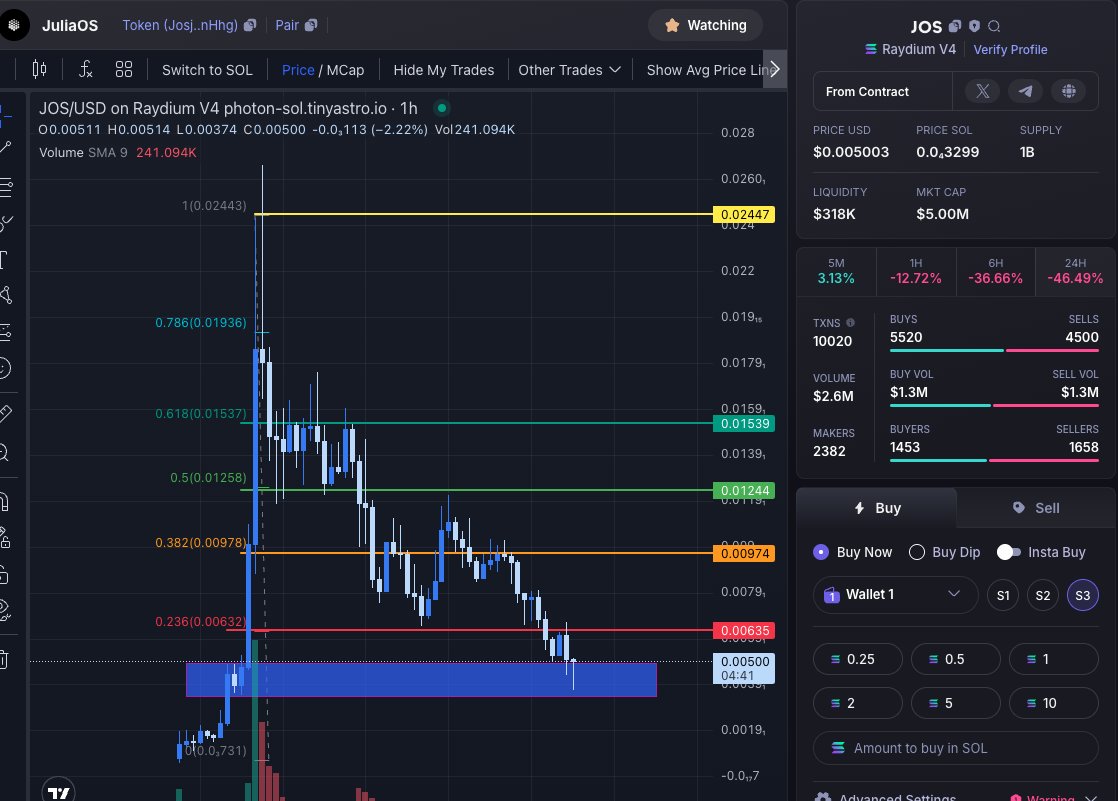Hide all drawings with eye icon
Image resolution: width=1118 pixels, height=801 pixels.
[4, 610]
